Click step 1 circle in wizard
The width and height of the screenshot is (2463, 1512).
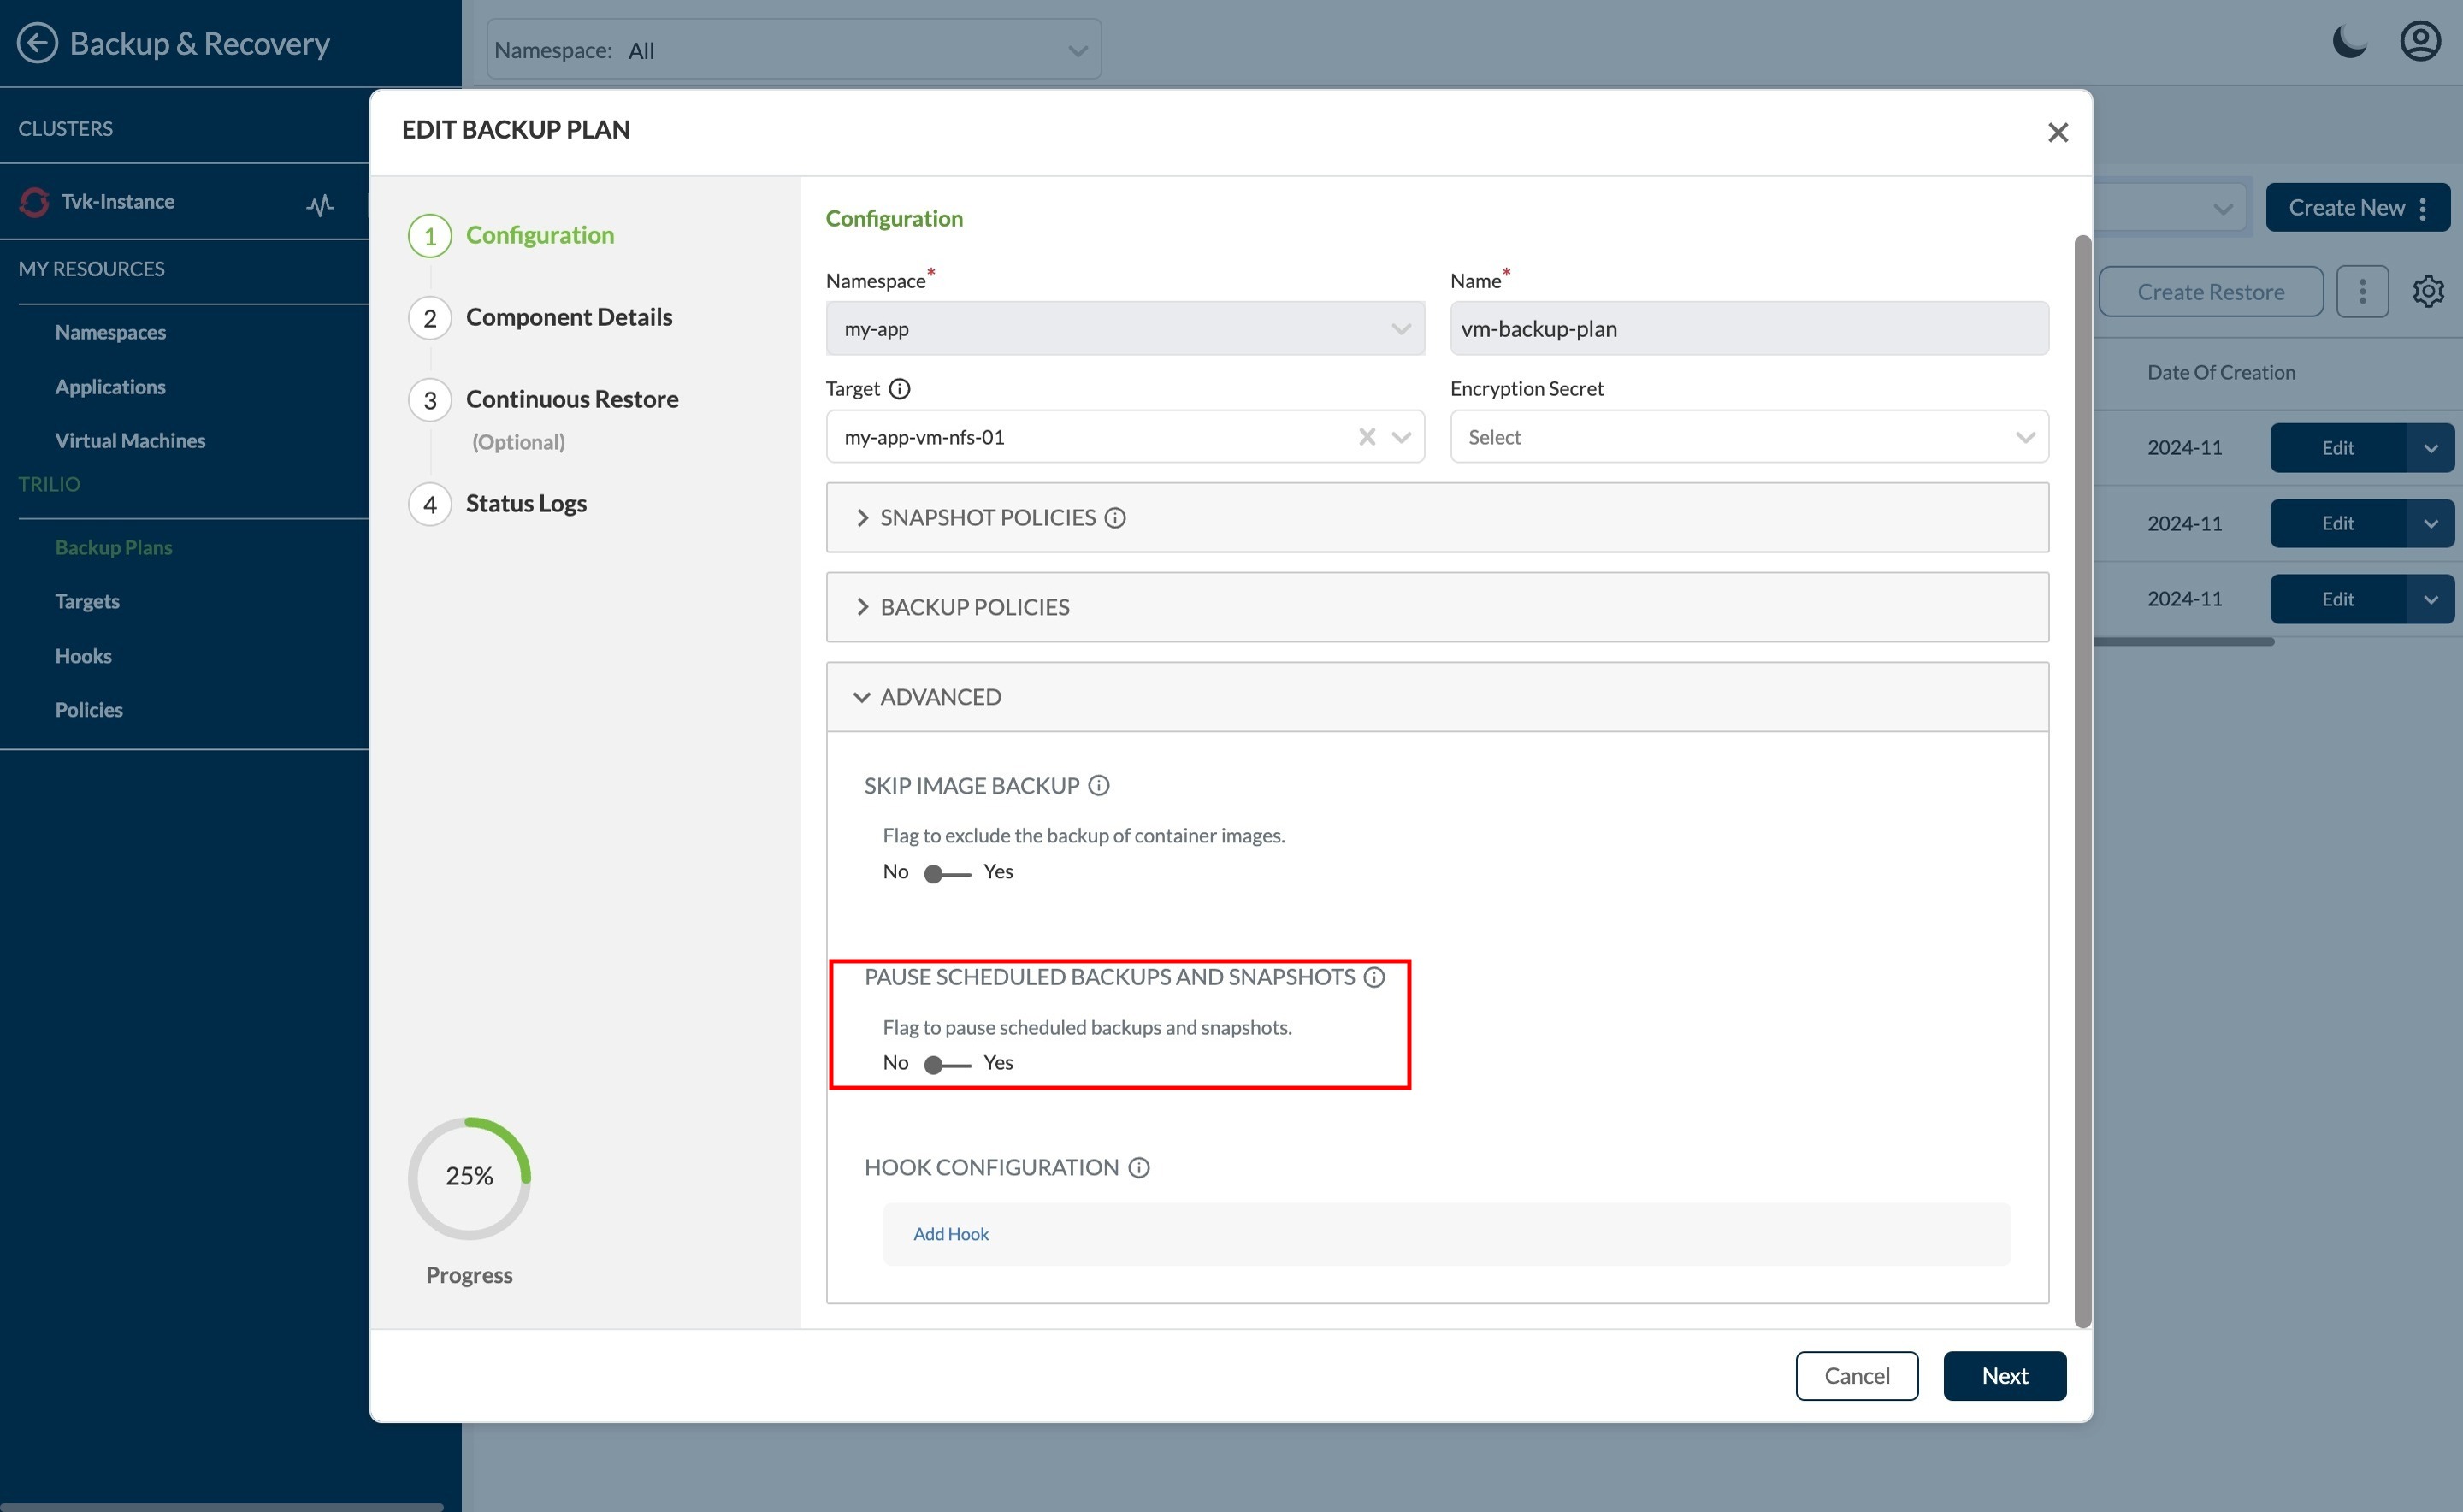[430, 236]
